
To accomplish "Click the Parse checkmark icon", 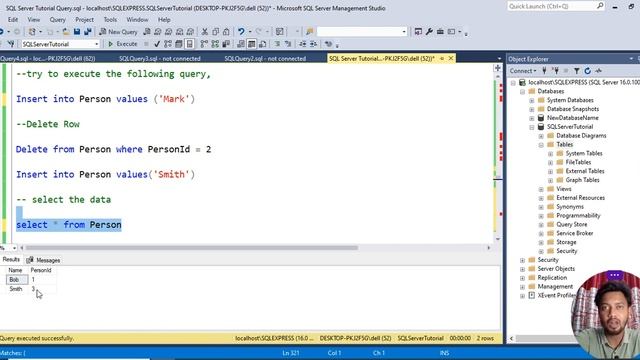I will pyautogui.click(x=157, y=44).
